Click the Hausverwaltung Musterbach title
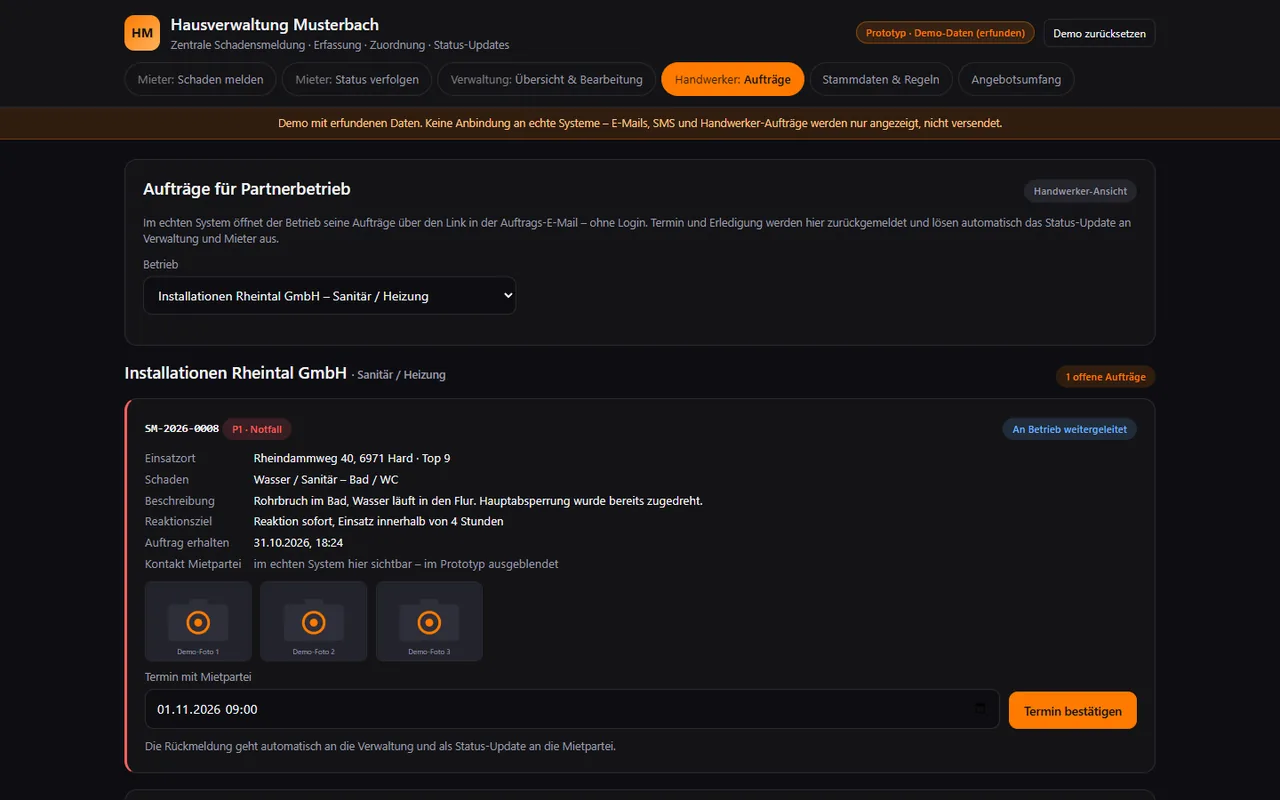This screenshot has width=1280, height=800. tap(275, 25)
